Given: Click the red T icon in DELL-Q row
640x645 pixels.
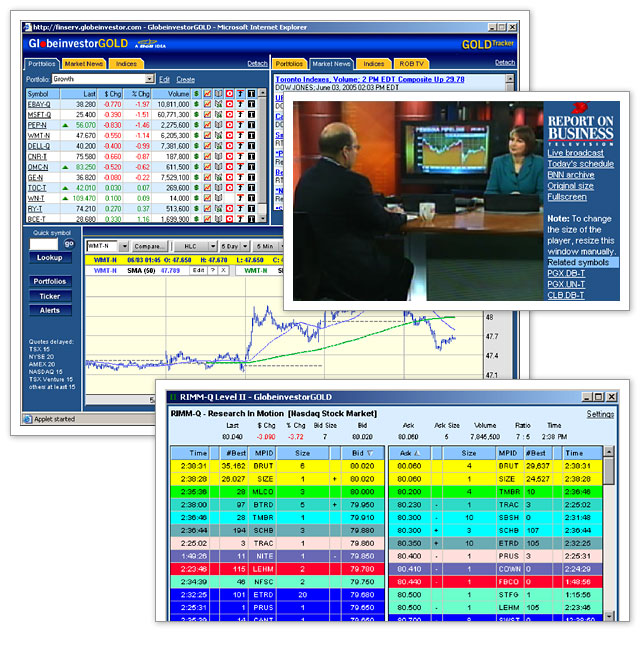Looking at the screenshot, I should click(x=241, y=146).
